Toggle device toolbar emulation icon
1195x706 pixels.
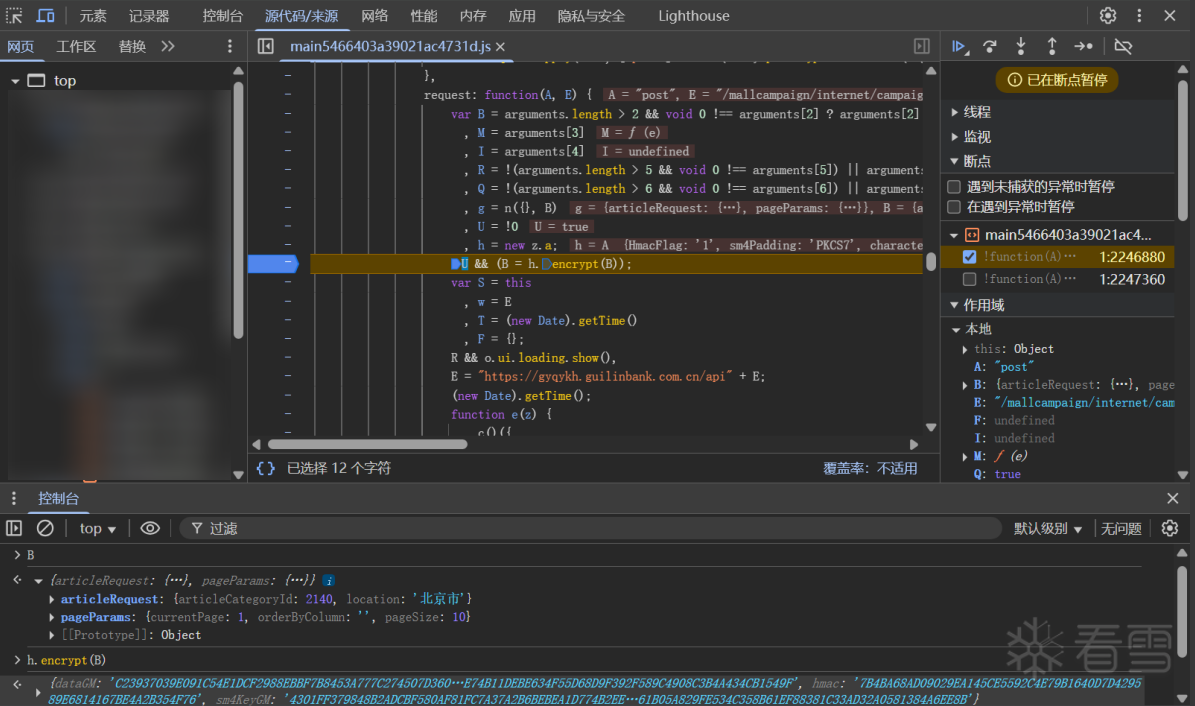46,16
